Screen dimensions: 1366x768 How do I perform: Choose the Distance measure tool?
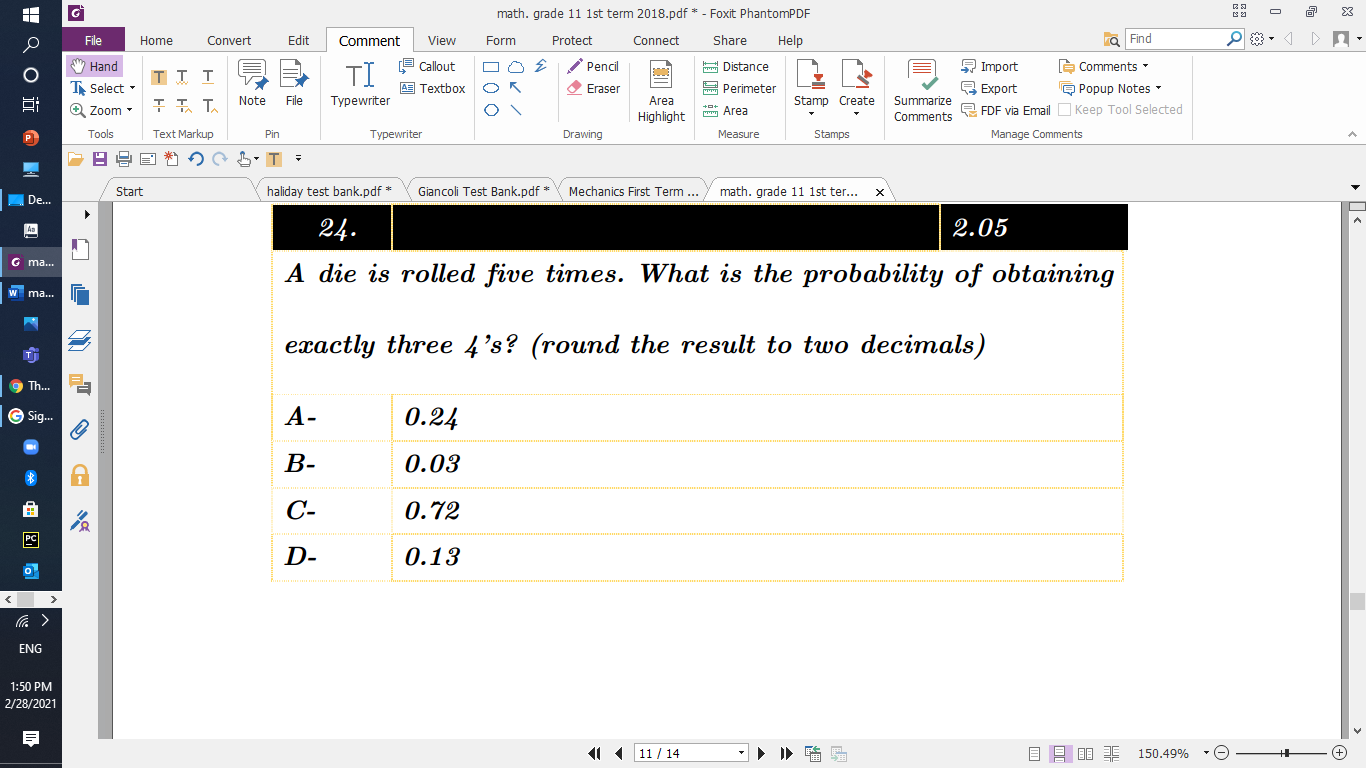point(736,67)
